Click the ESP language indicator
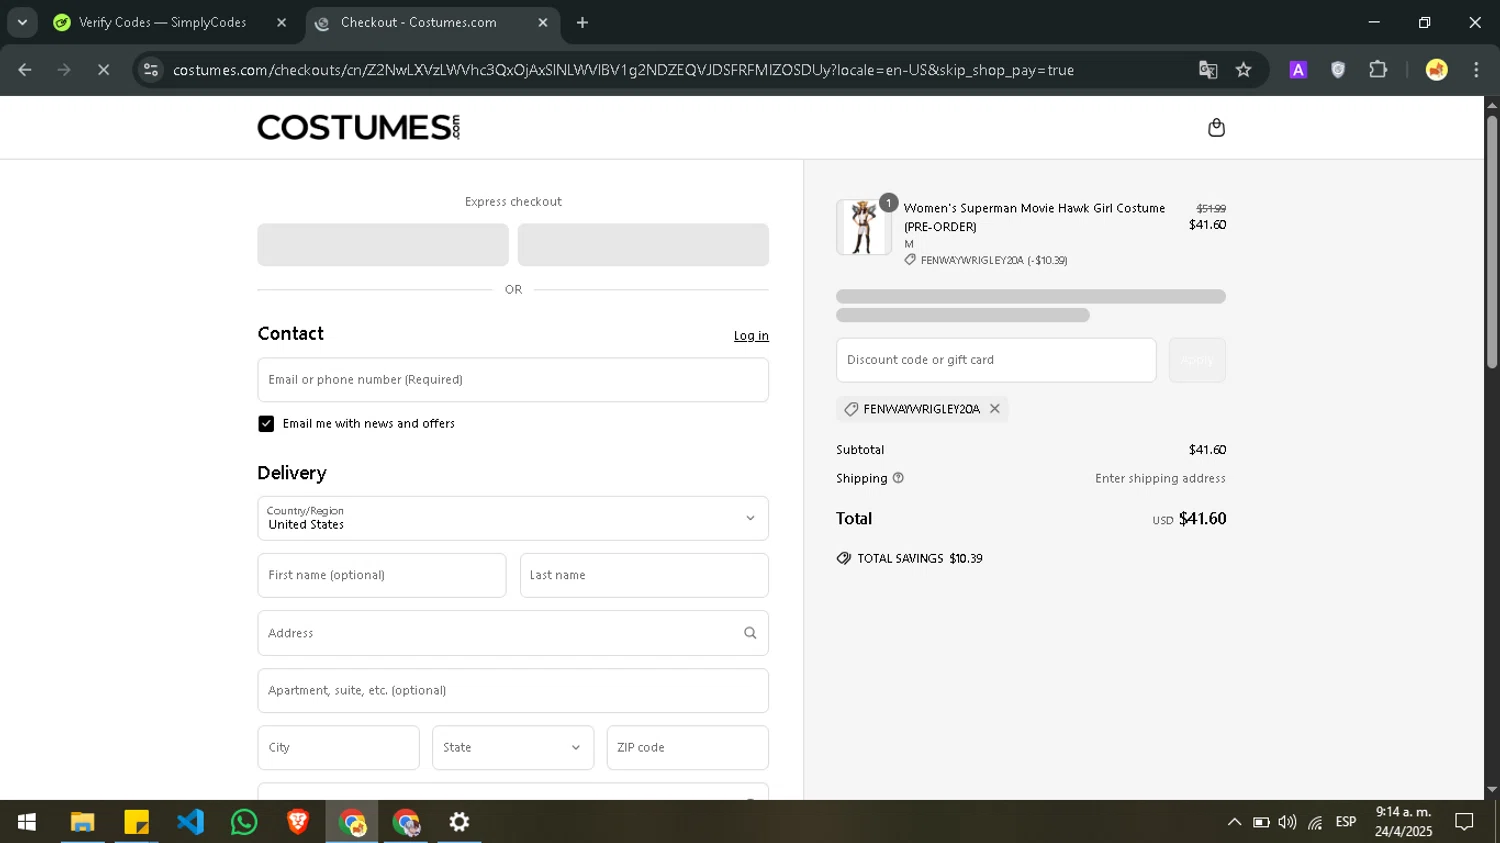The image size is (1500, 843). coord(1346,822)
